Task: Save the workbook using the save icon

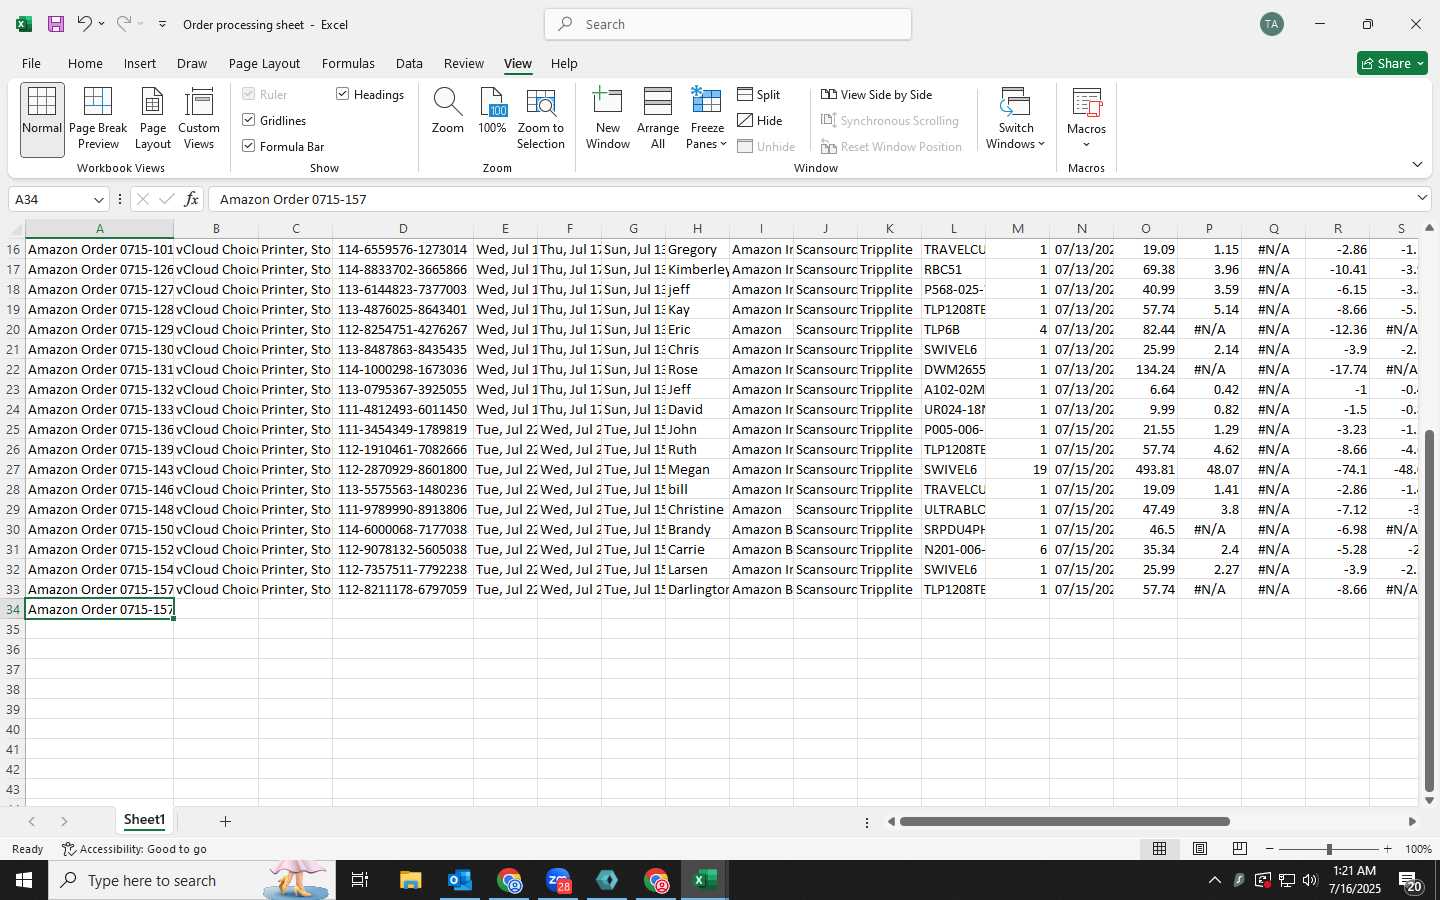Action: (x=56, y=24)
